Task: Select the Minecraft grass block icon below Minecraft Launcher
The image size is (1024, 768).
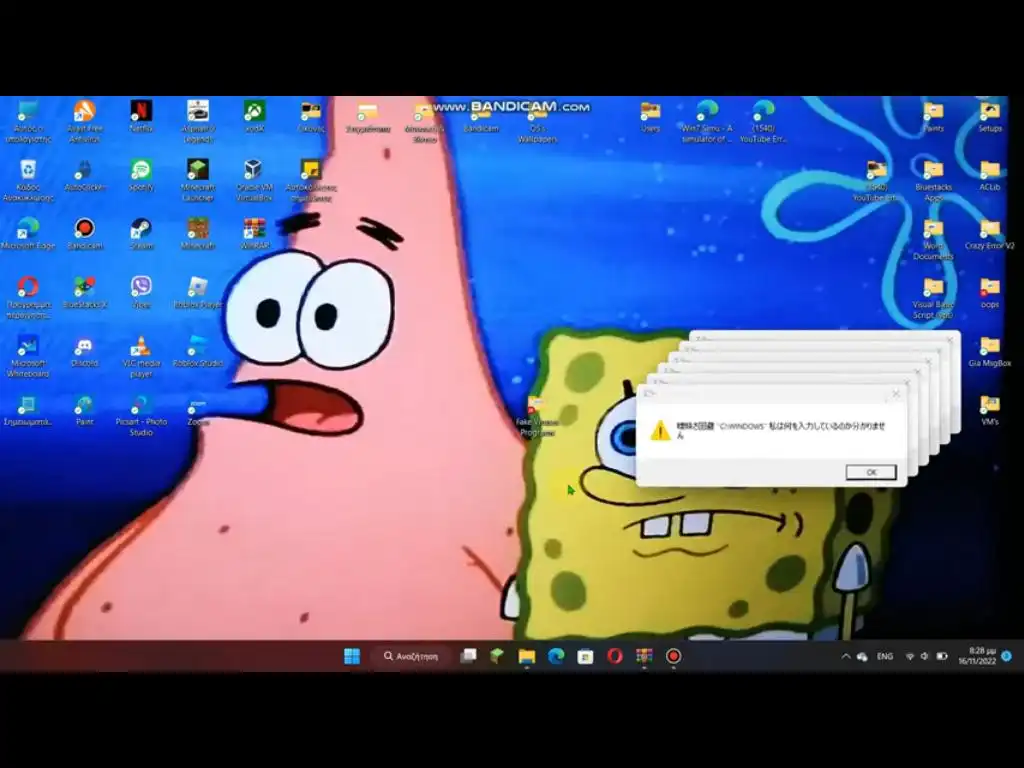Action: click(x=198, y=234)
